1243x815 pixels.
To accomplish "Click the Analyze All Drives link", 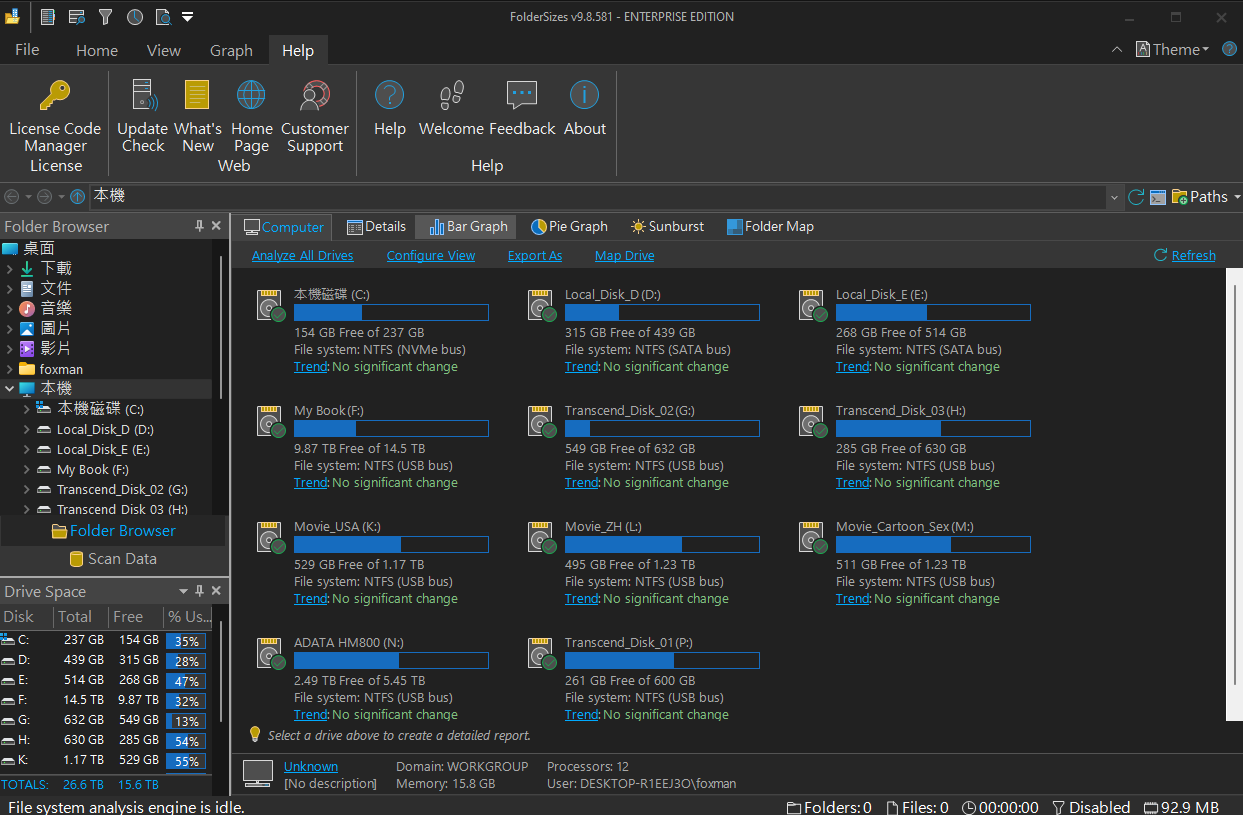I will click(x=303, y=256).
